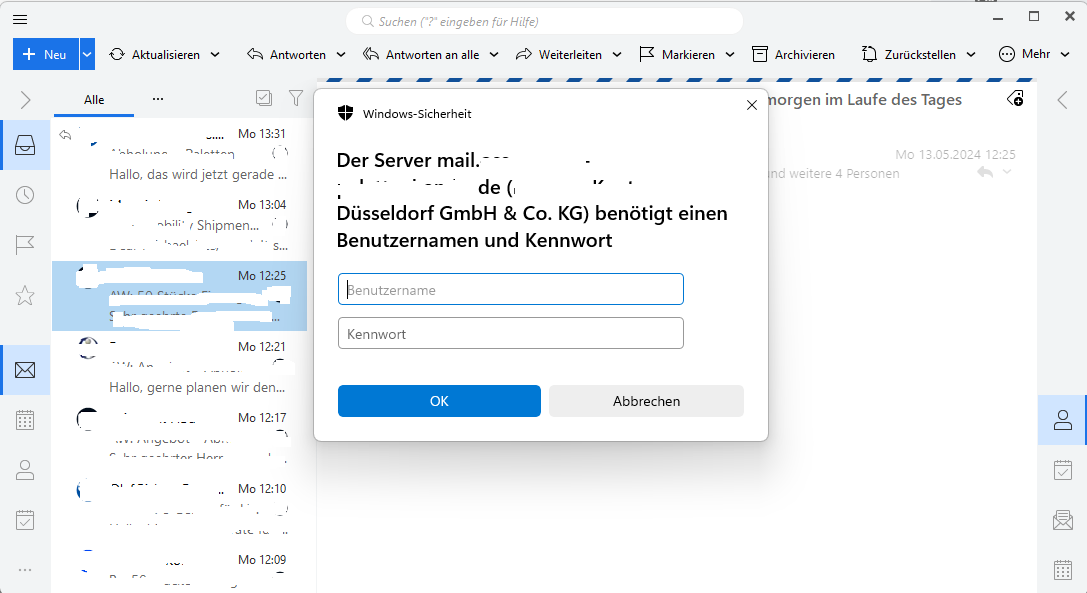Image resolution: width=1087 pixels, height=593 pixels.
Task: Toggle the select-all checkbox above message list
Action: [x=264, y=98]
